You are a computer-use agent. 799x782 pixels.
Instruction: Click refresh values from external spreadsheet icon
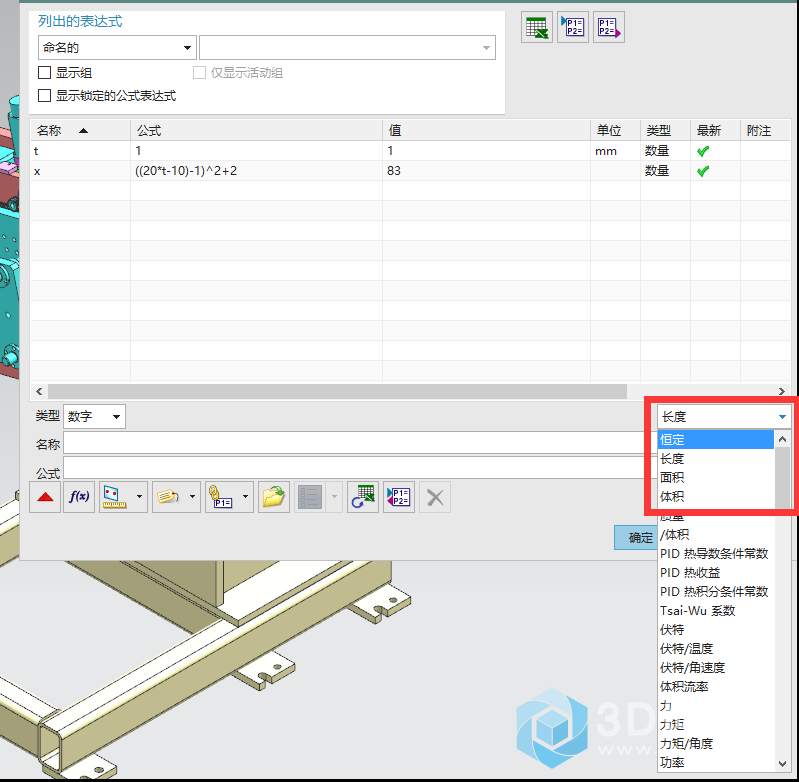[x=363, y=497]
